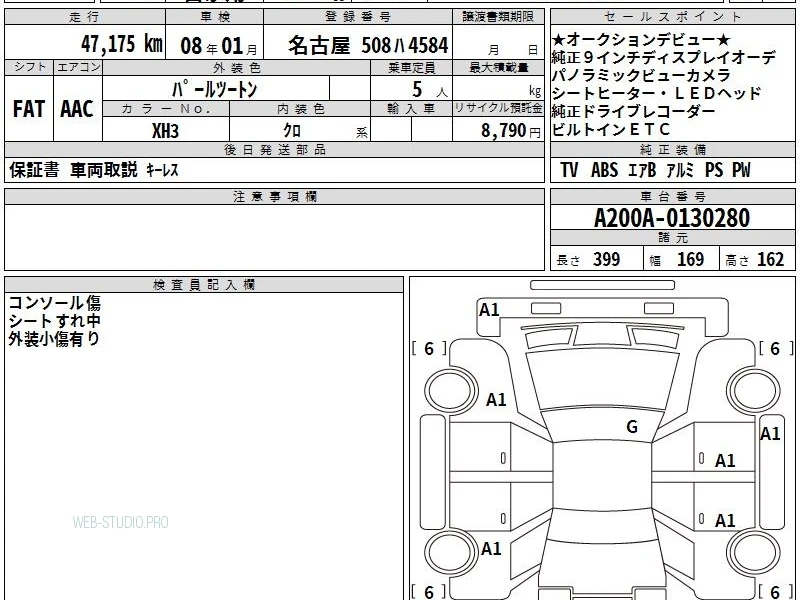Select 'エアB' in genuine equipment
800x600 pixels.
641,170
